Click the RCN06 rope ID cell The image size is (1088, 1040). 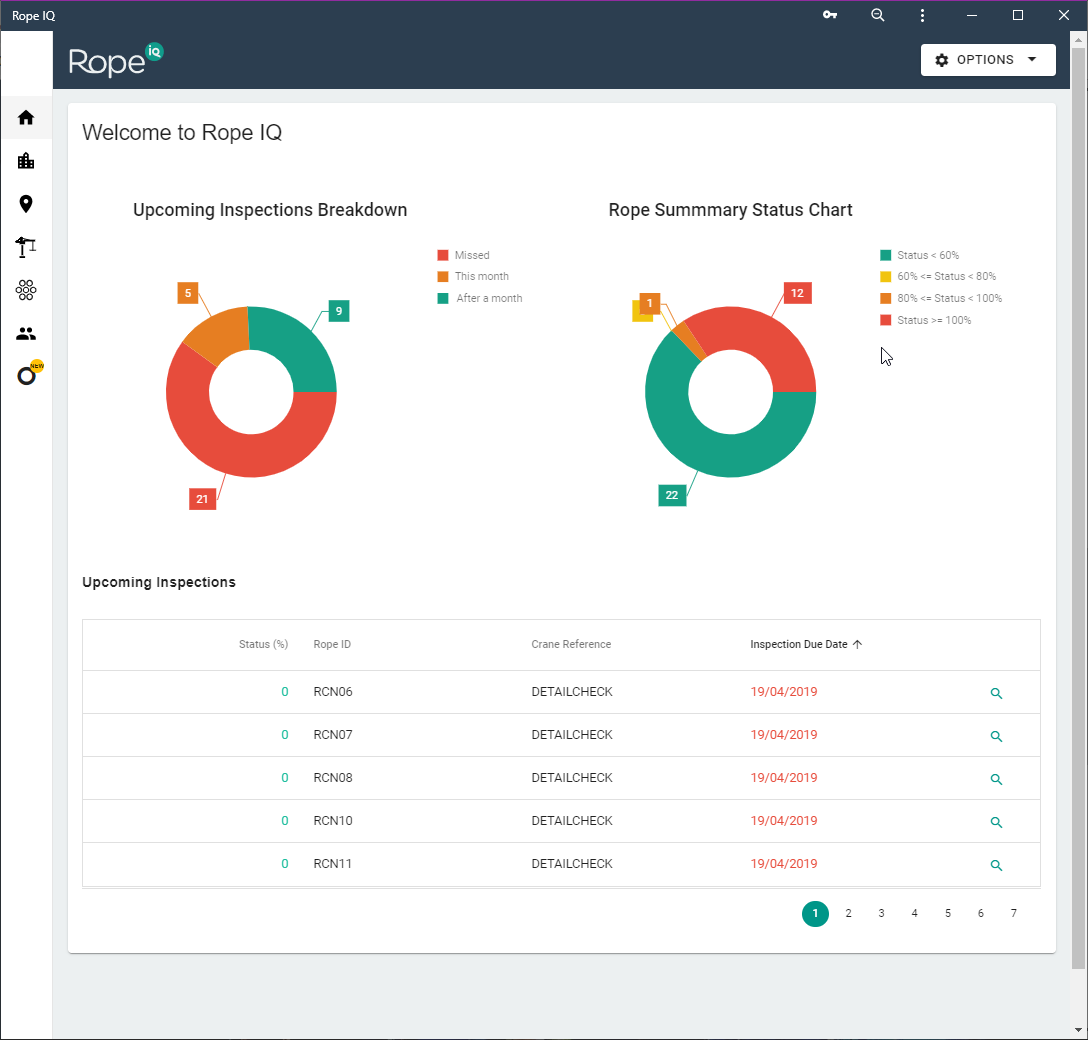pyautogui.click(x=333, y=692)
